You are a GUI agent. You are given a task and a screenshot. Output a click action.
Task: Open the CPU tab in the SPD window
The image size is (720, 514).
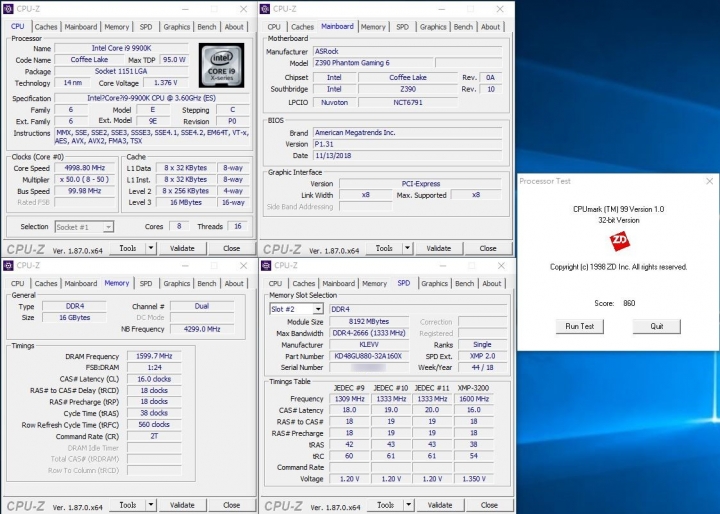pyautogui.click(x=275, y=283)
